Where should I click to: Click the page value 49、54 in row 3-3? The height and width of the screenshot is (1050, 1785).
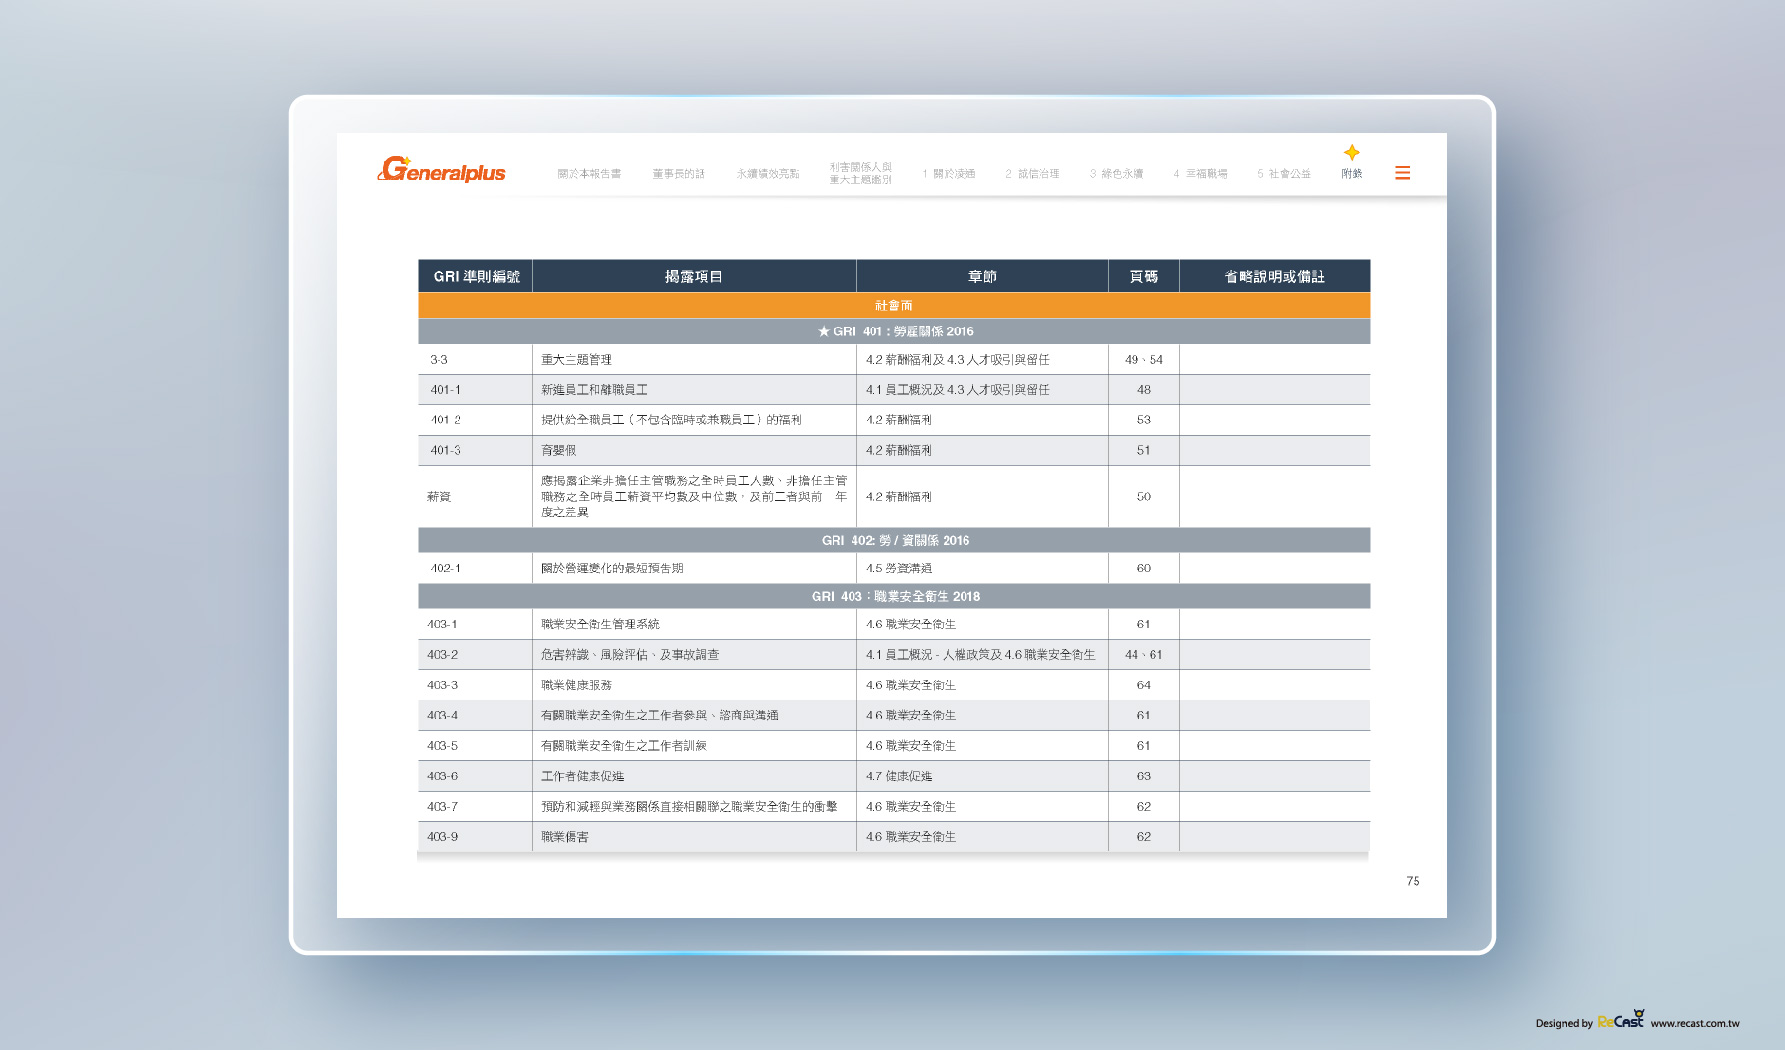pos(1144,359)
